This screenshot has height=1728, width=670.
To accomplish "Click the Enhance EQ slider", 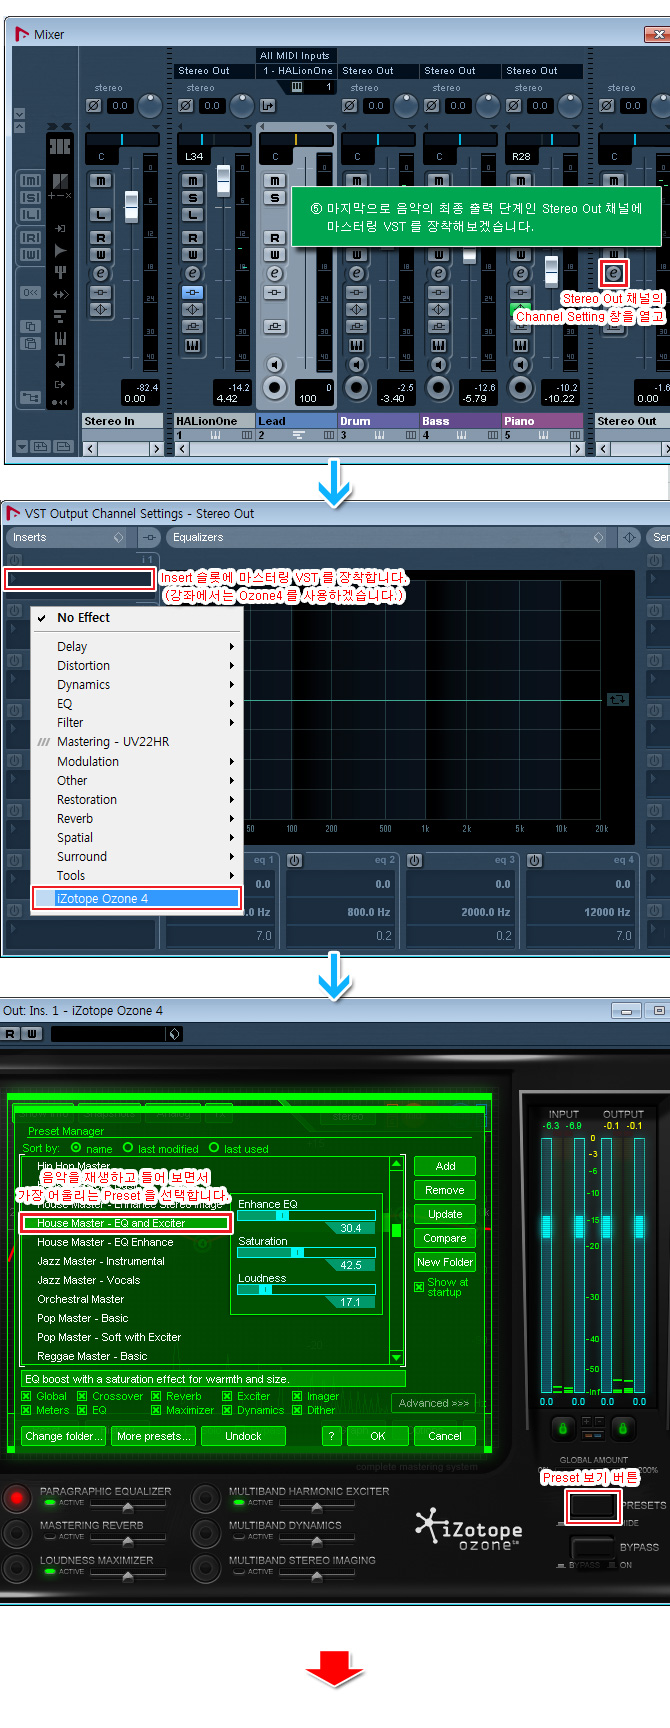I will pyautogui.click(x=306, y=1216).
